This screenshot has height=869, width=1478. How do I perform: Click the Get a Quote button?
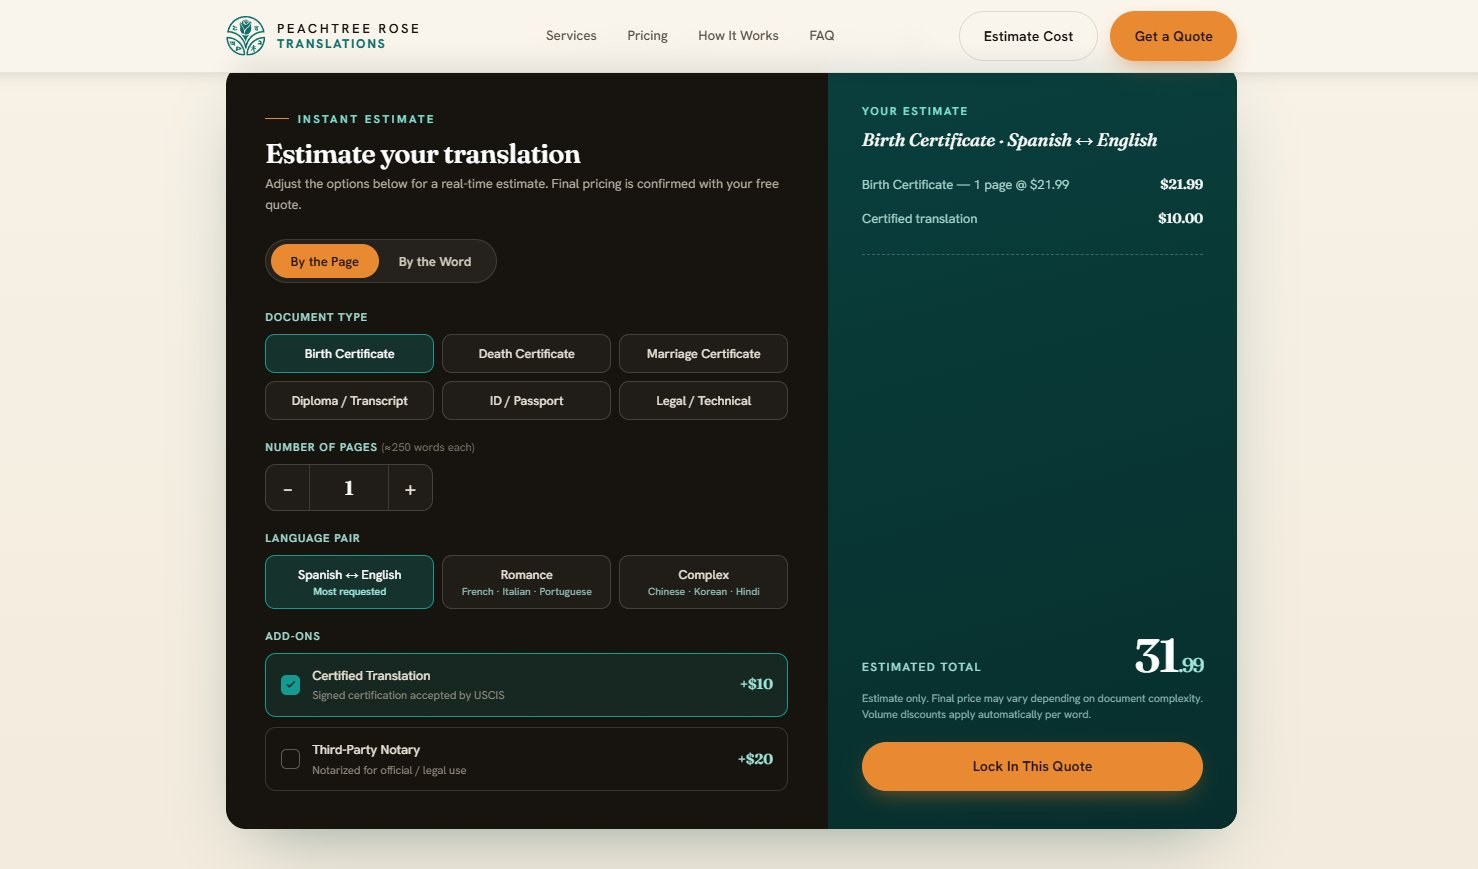(x=1173, y=36)
